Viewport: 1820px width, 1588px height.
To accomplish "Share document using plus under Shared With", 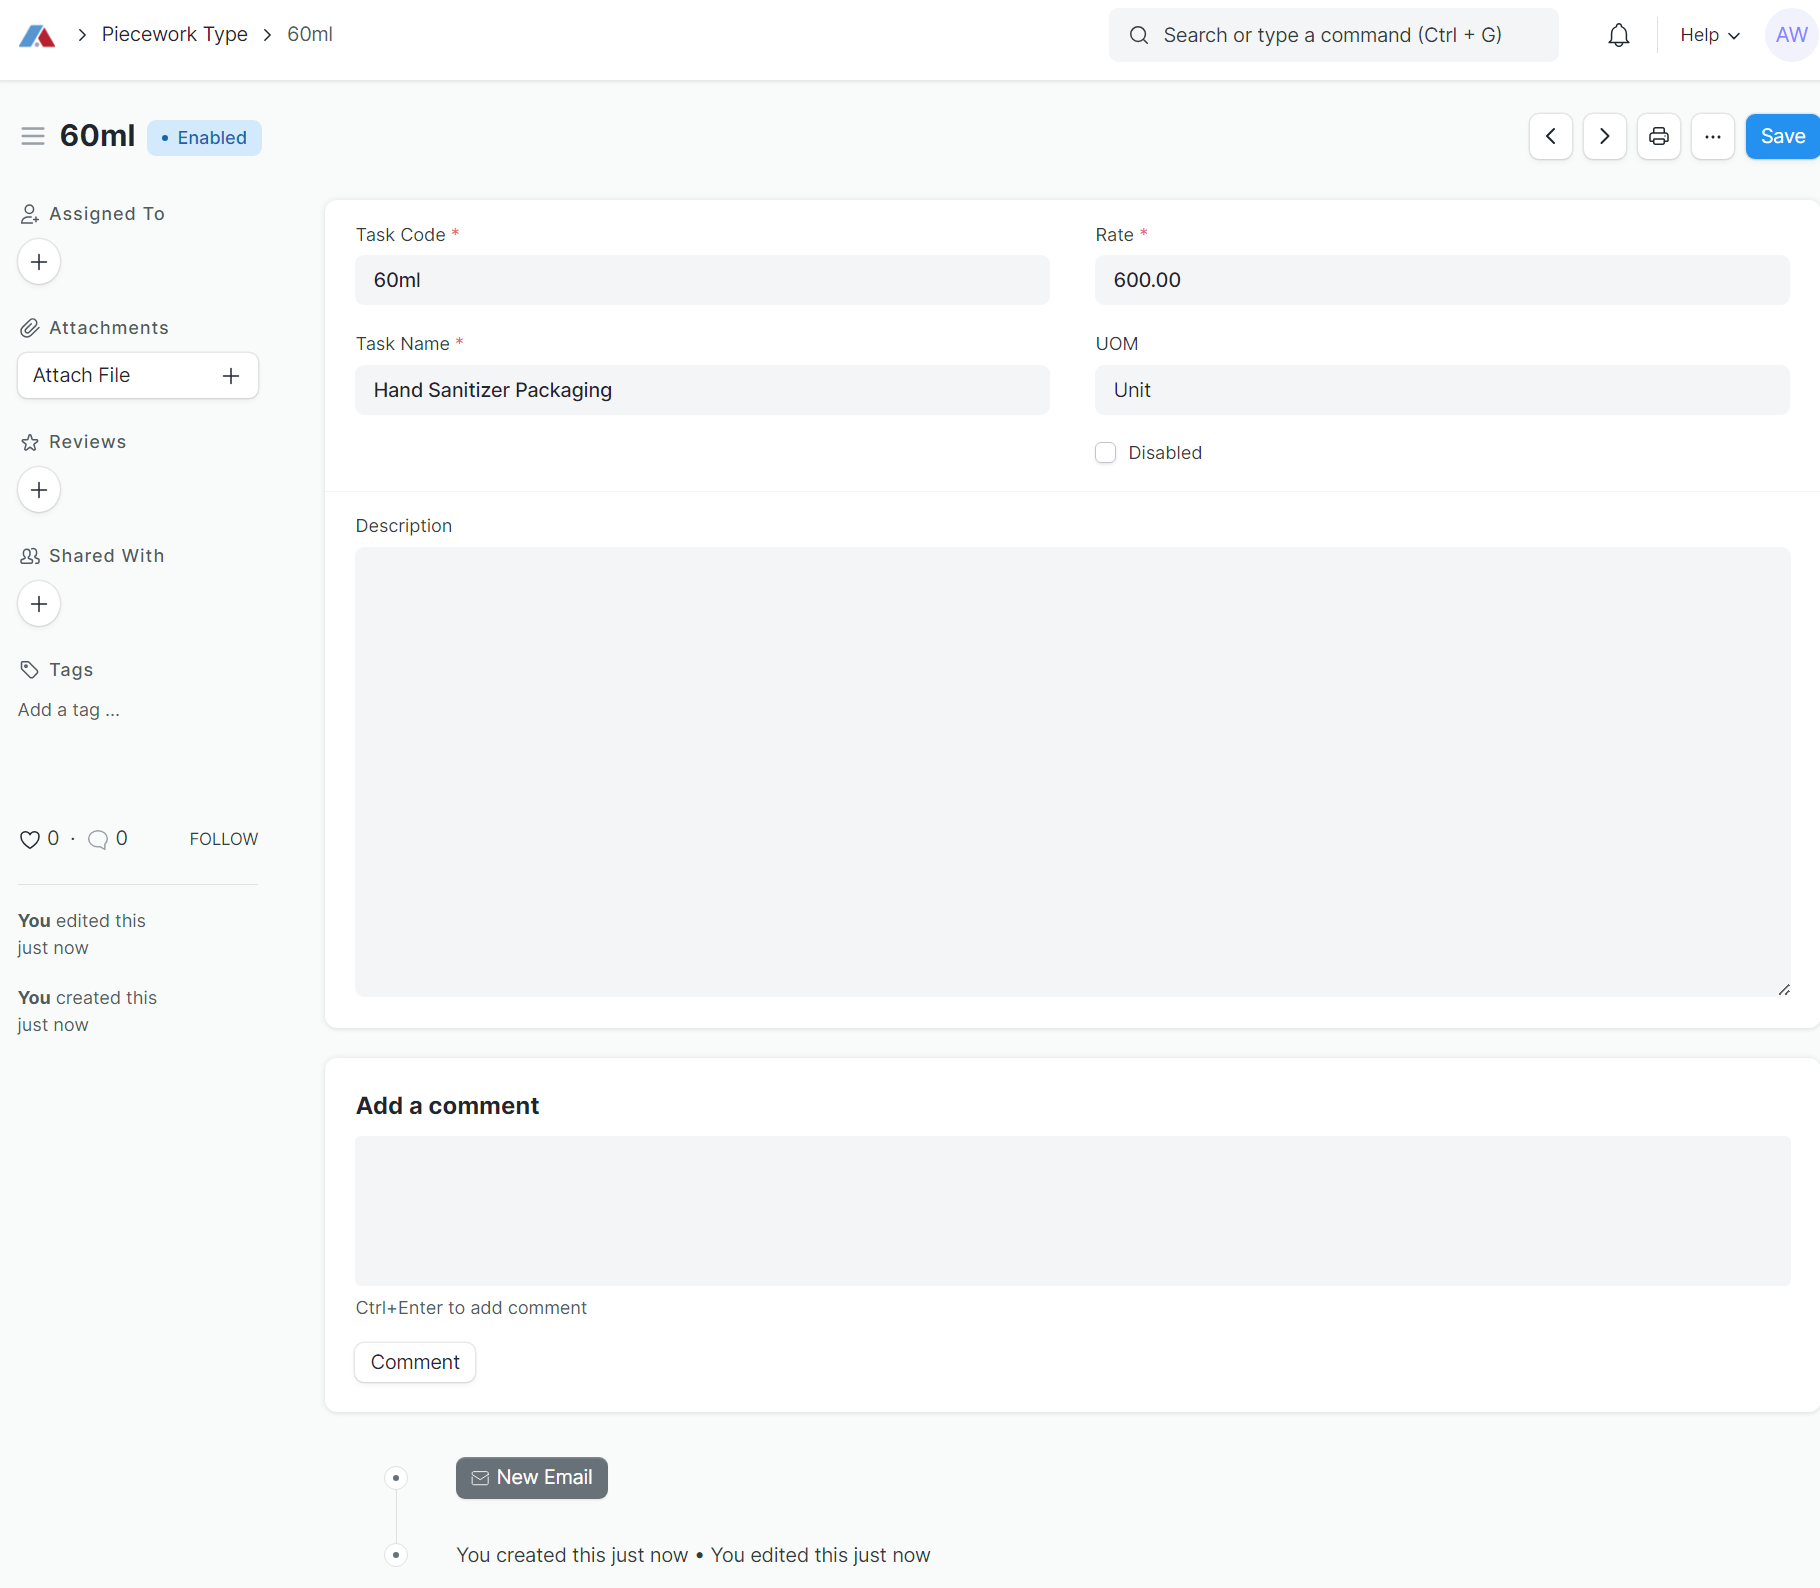I will (39, 604).
